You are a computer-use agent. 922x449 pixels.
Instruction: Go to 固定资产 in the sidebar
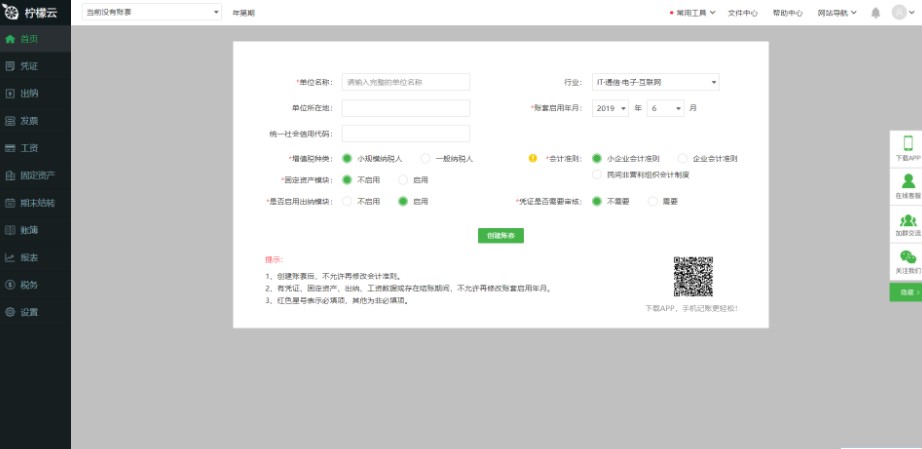click(x=36, y=175)
